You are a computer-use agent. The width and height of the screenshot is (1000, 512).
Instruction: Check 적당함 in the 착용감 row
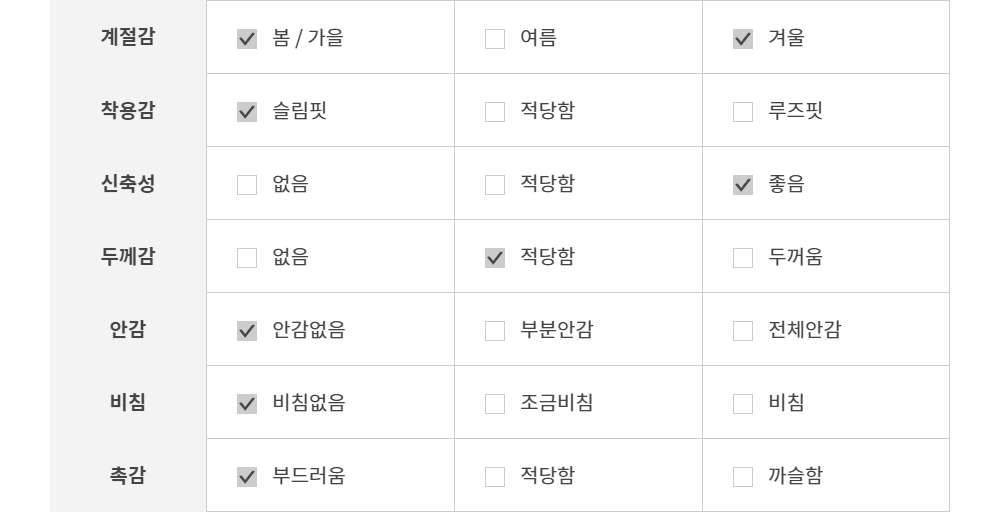coord(495,112)
